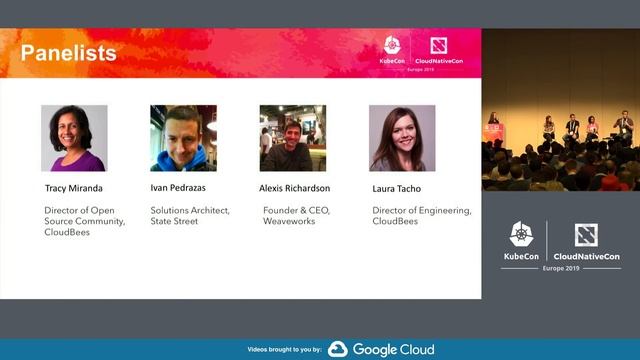Click the name 'Alexis Richardson'
This screenshot has width=640, height=360.
[294, 188]
